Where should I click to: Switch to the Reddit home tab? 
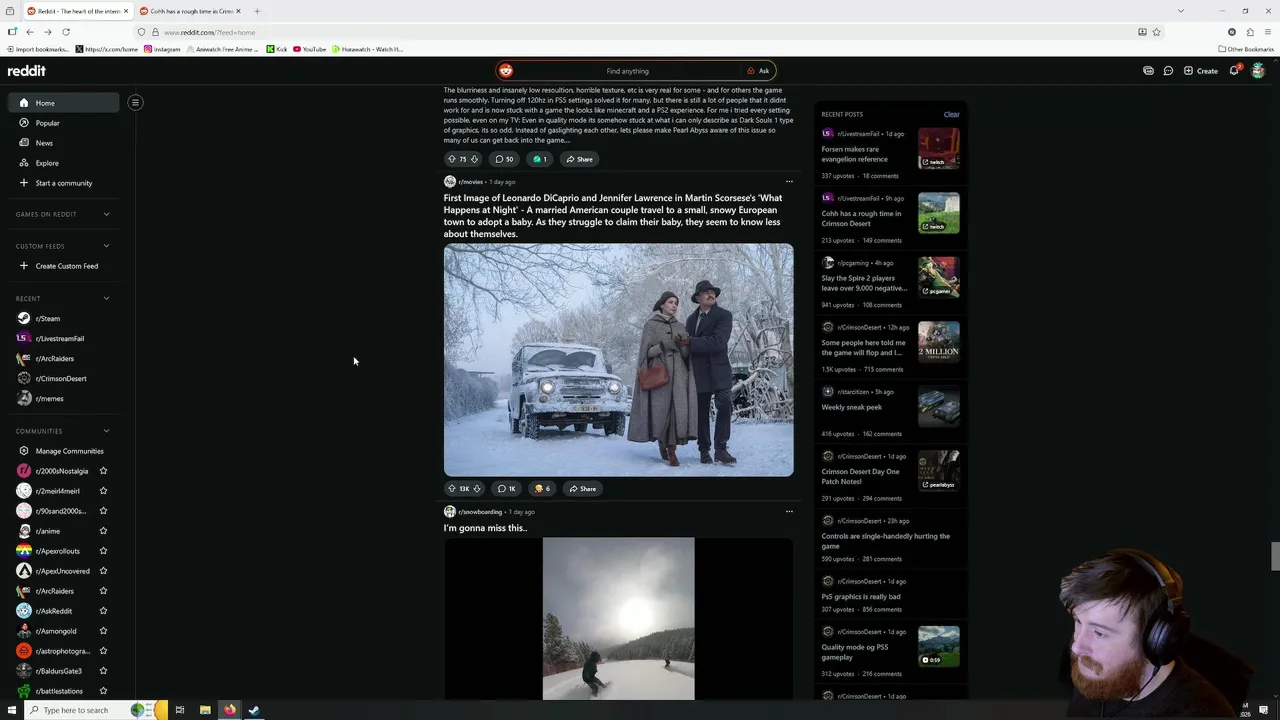(77, 11)
